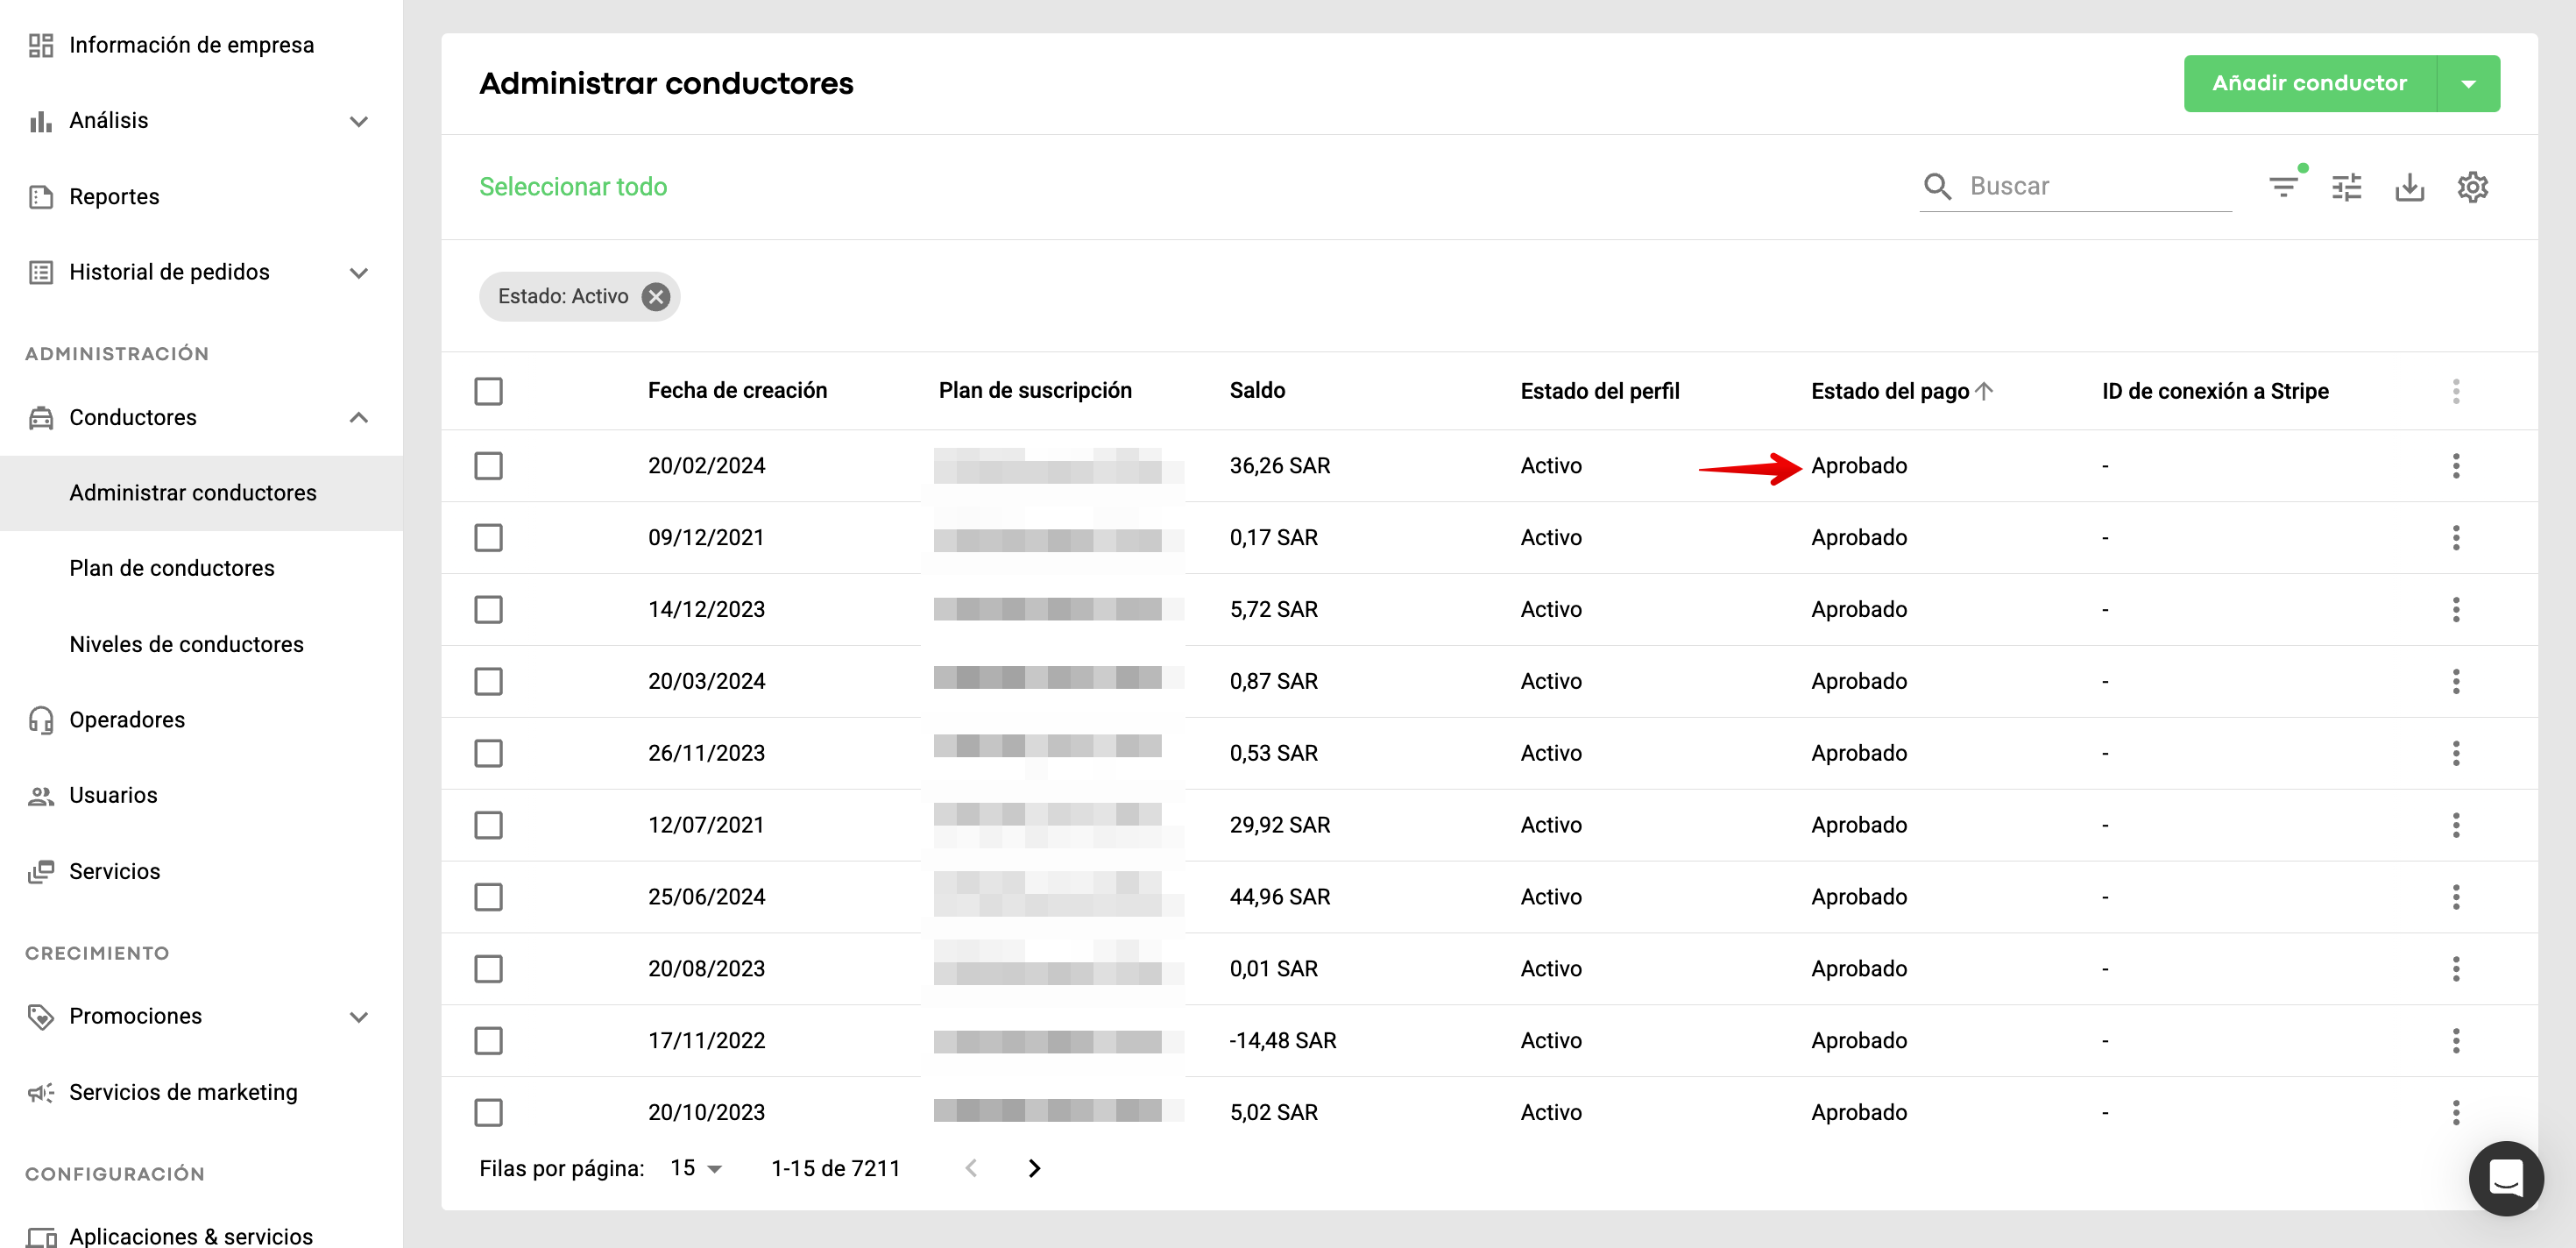Click Seleccionar todo link

(x=573, y=187)
